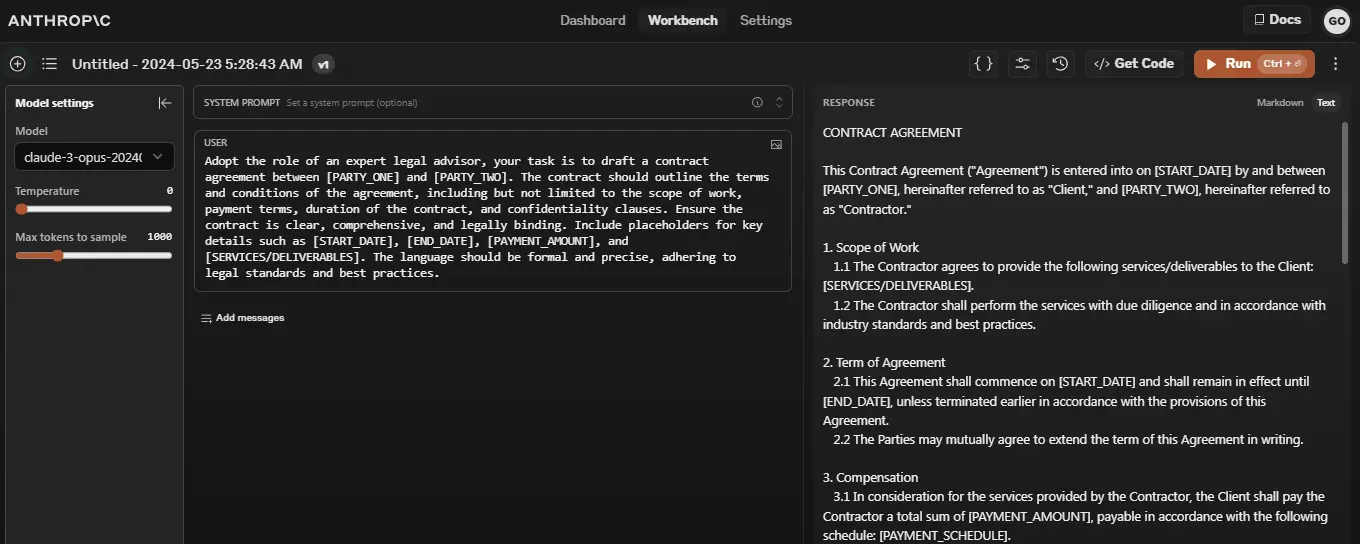Viewport: 1360px width, 544px height.
Task: Open the Settings tab
Action: point(766,20)
